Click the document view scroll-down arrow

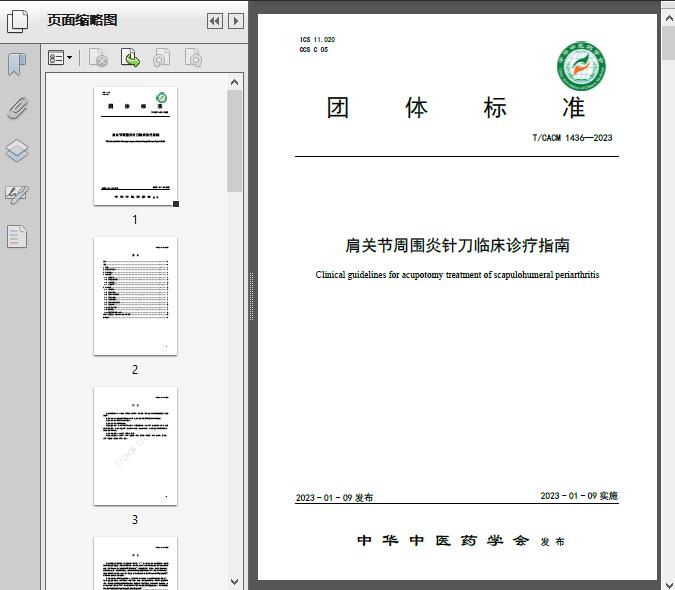pos(669,585)
